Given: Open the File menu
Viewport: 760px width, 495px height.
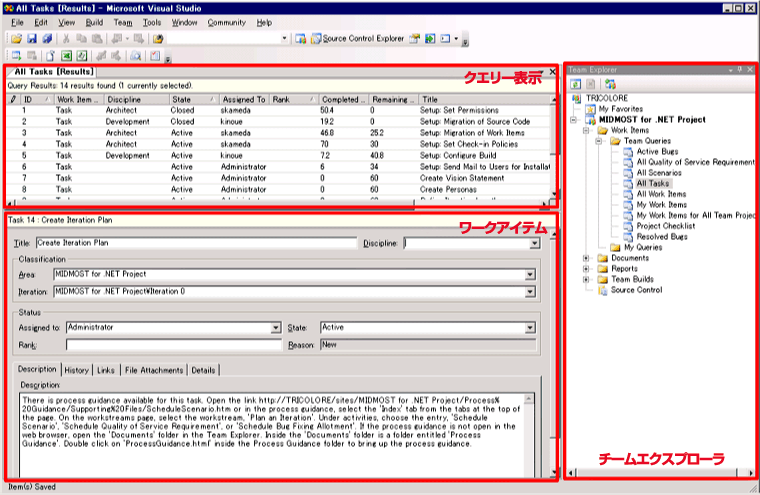Looking at the screenshot, I should (17, 22).
